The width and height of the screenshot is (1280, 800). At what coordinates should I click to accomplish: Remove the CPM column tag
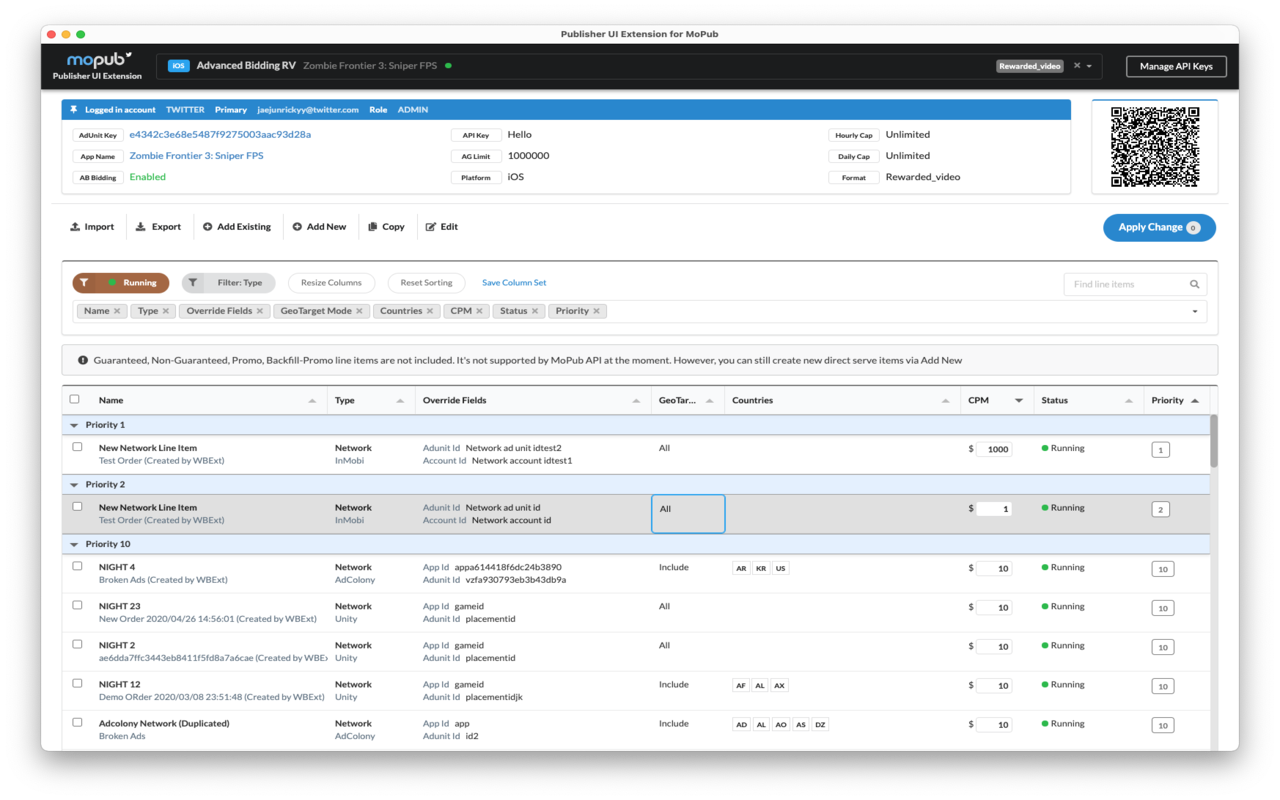[479, 311]
